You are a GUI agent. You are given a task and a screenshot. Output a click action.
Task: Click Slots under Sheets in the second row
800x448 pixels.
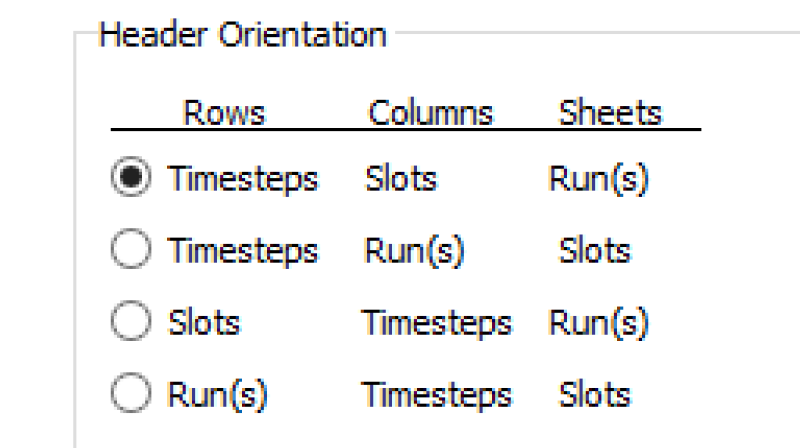click(594, 250)
